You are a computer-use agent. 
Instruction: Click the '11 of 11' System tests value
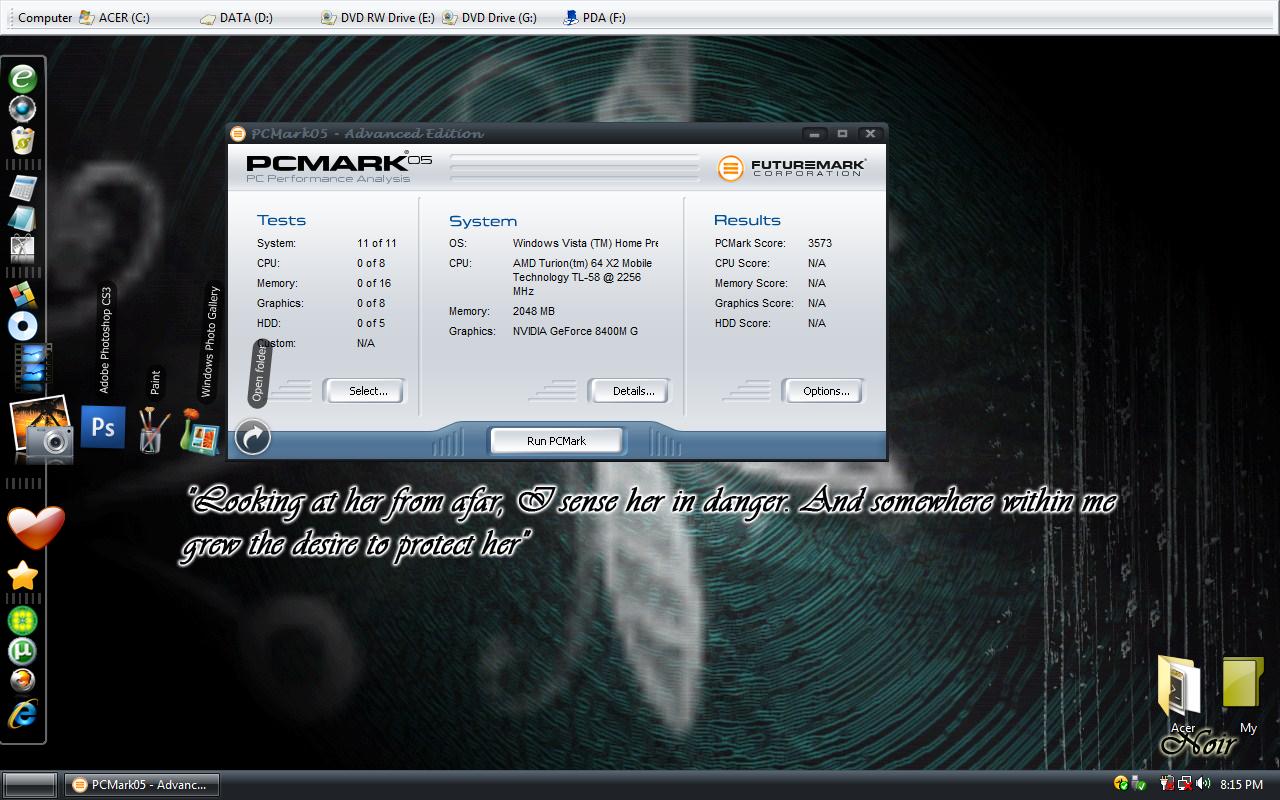pyautogui.click(x=377, y=243)
